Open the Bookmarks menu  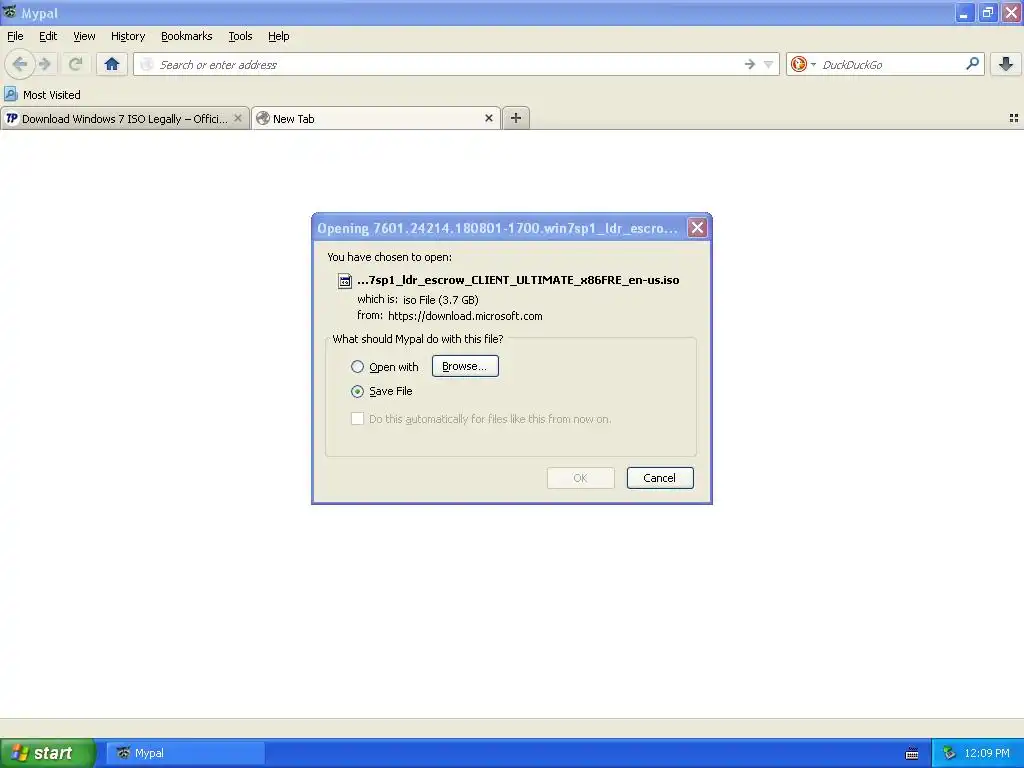point(187,36)
